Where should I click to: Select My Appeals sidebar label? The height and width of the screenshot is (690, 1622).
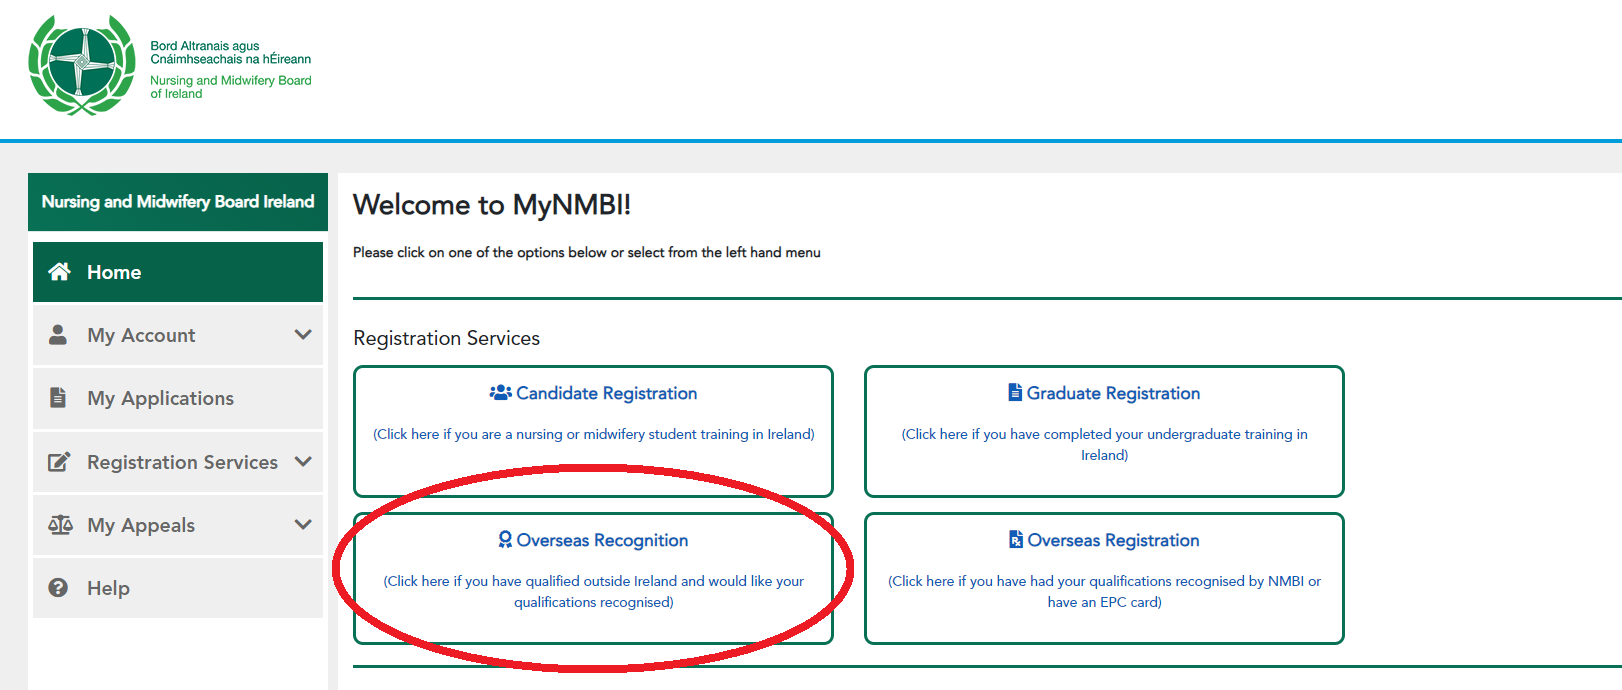click(141, 525)
